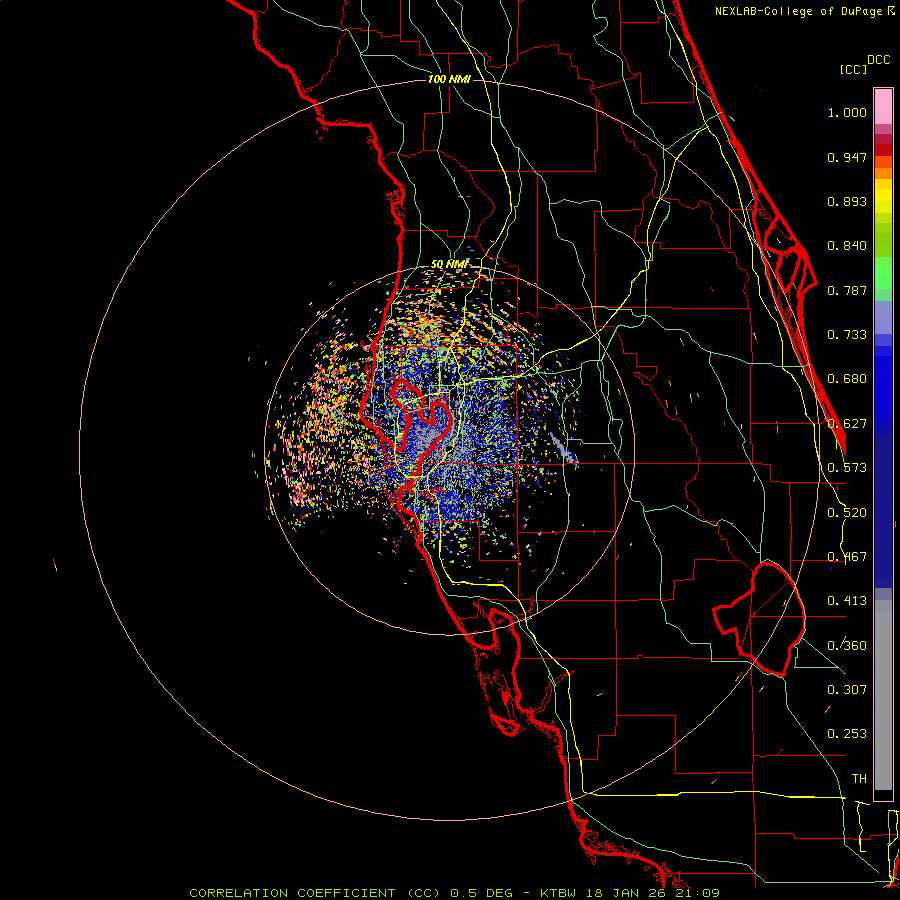Viewport: 900px width, 900px height.
Task: Select the 0.627 color scale value
Action: click(847, 424)
